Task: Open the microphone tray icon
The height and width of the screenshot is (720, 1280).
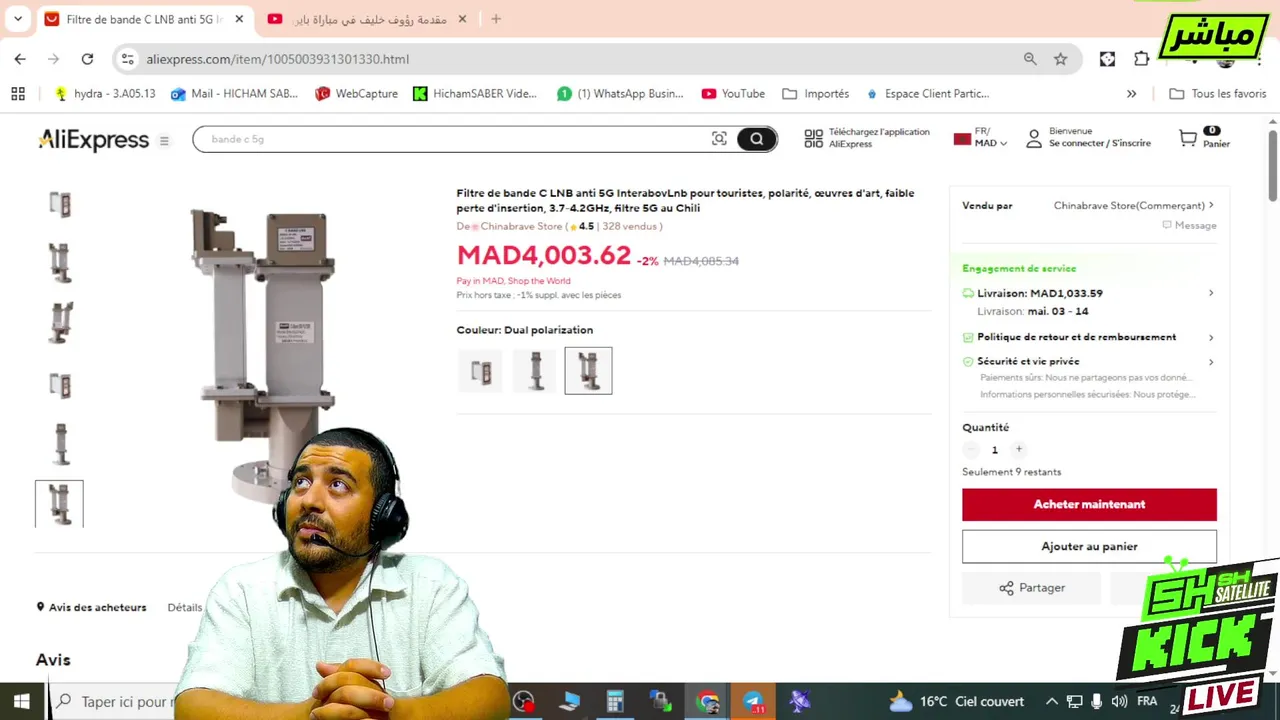Action: point(1097,701)
